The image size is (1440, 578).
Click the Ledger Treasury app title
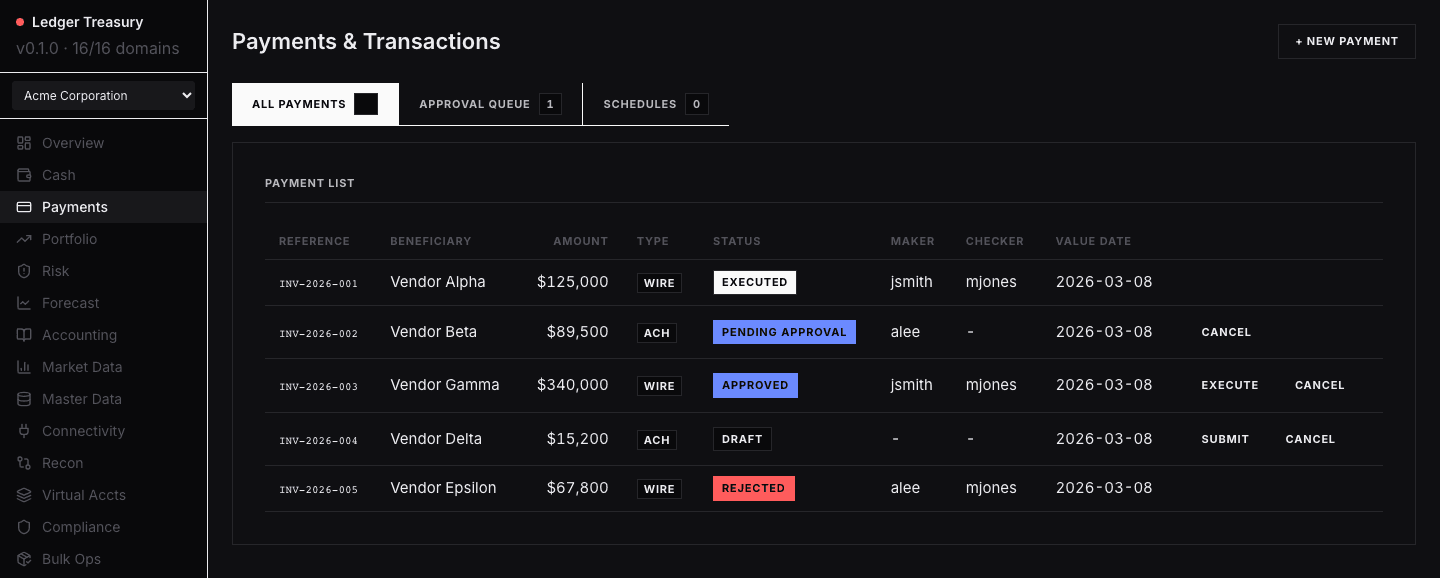tap(88, 22)
